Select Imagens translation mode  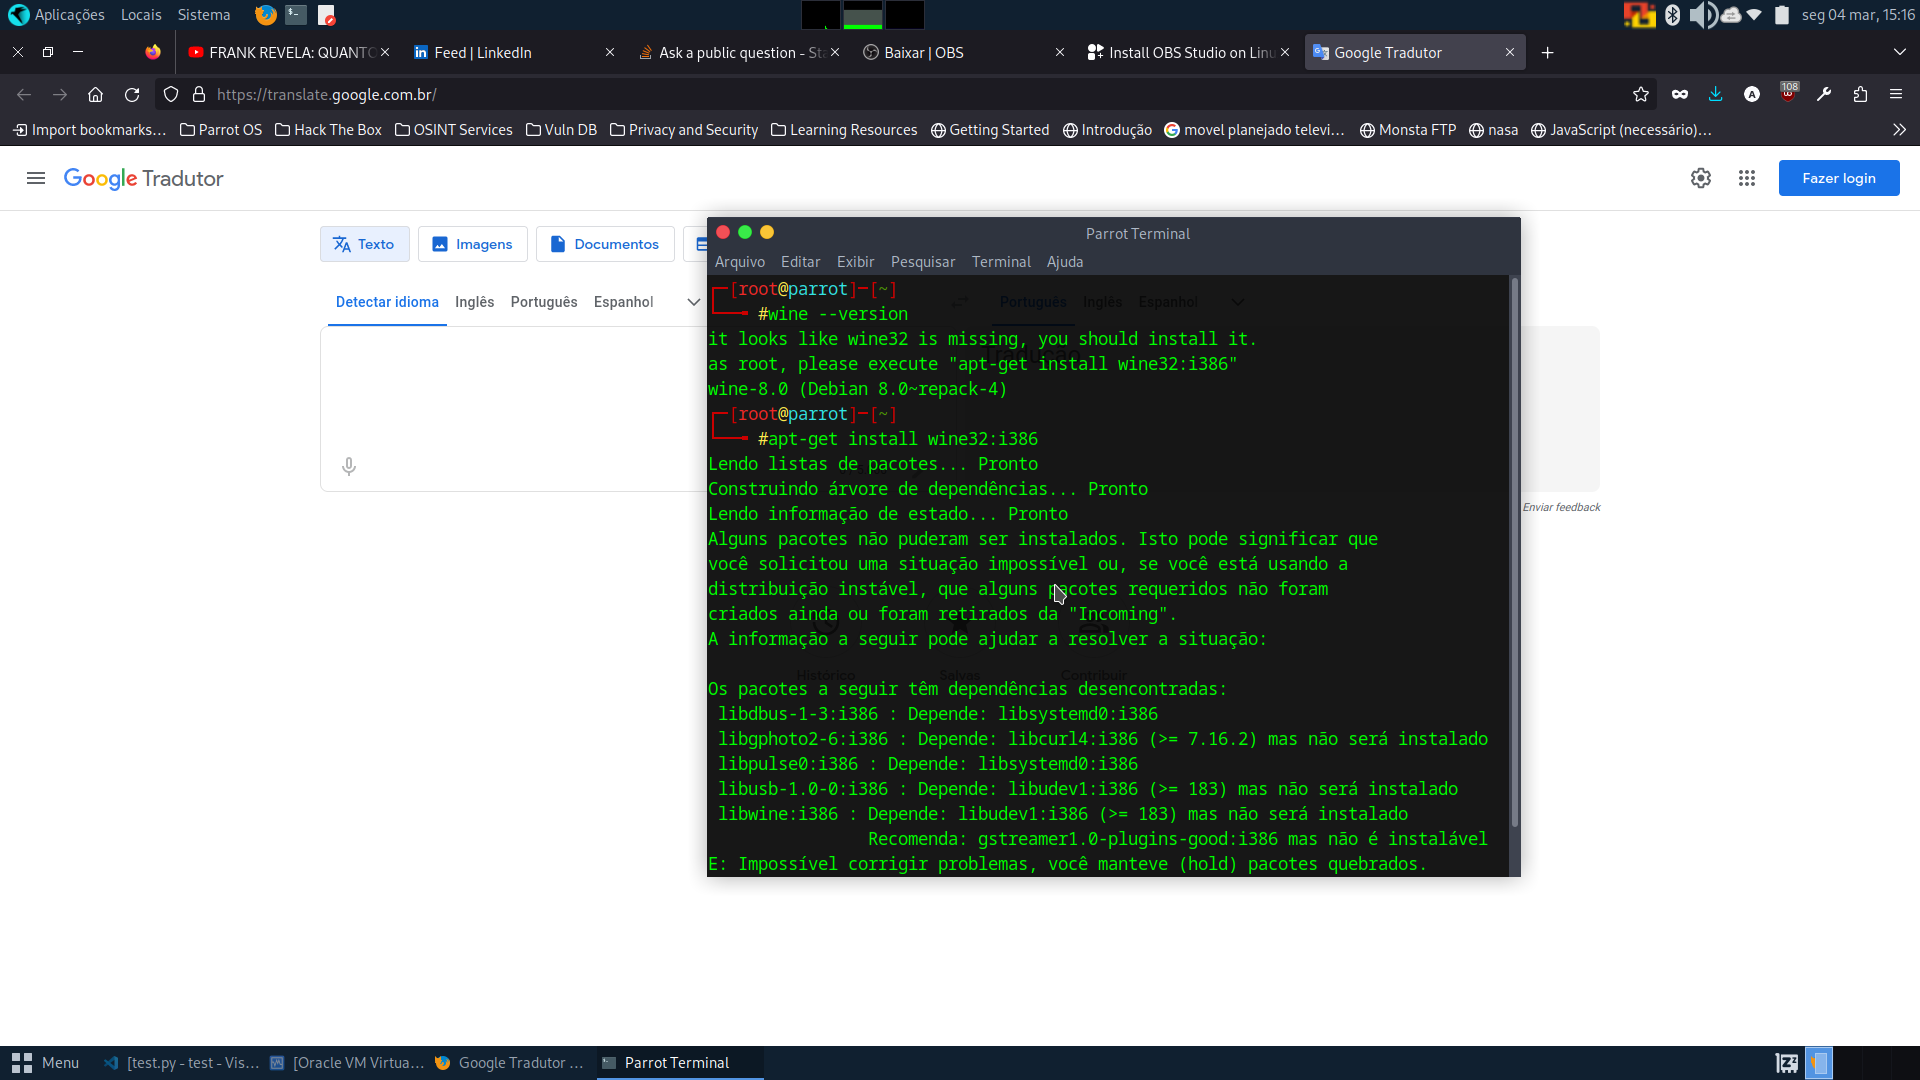473,244
